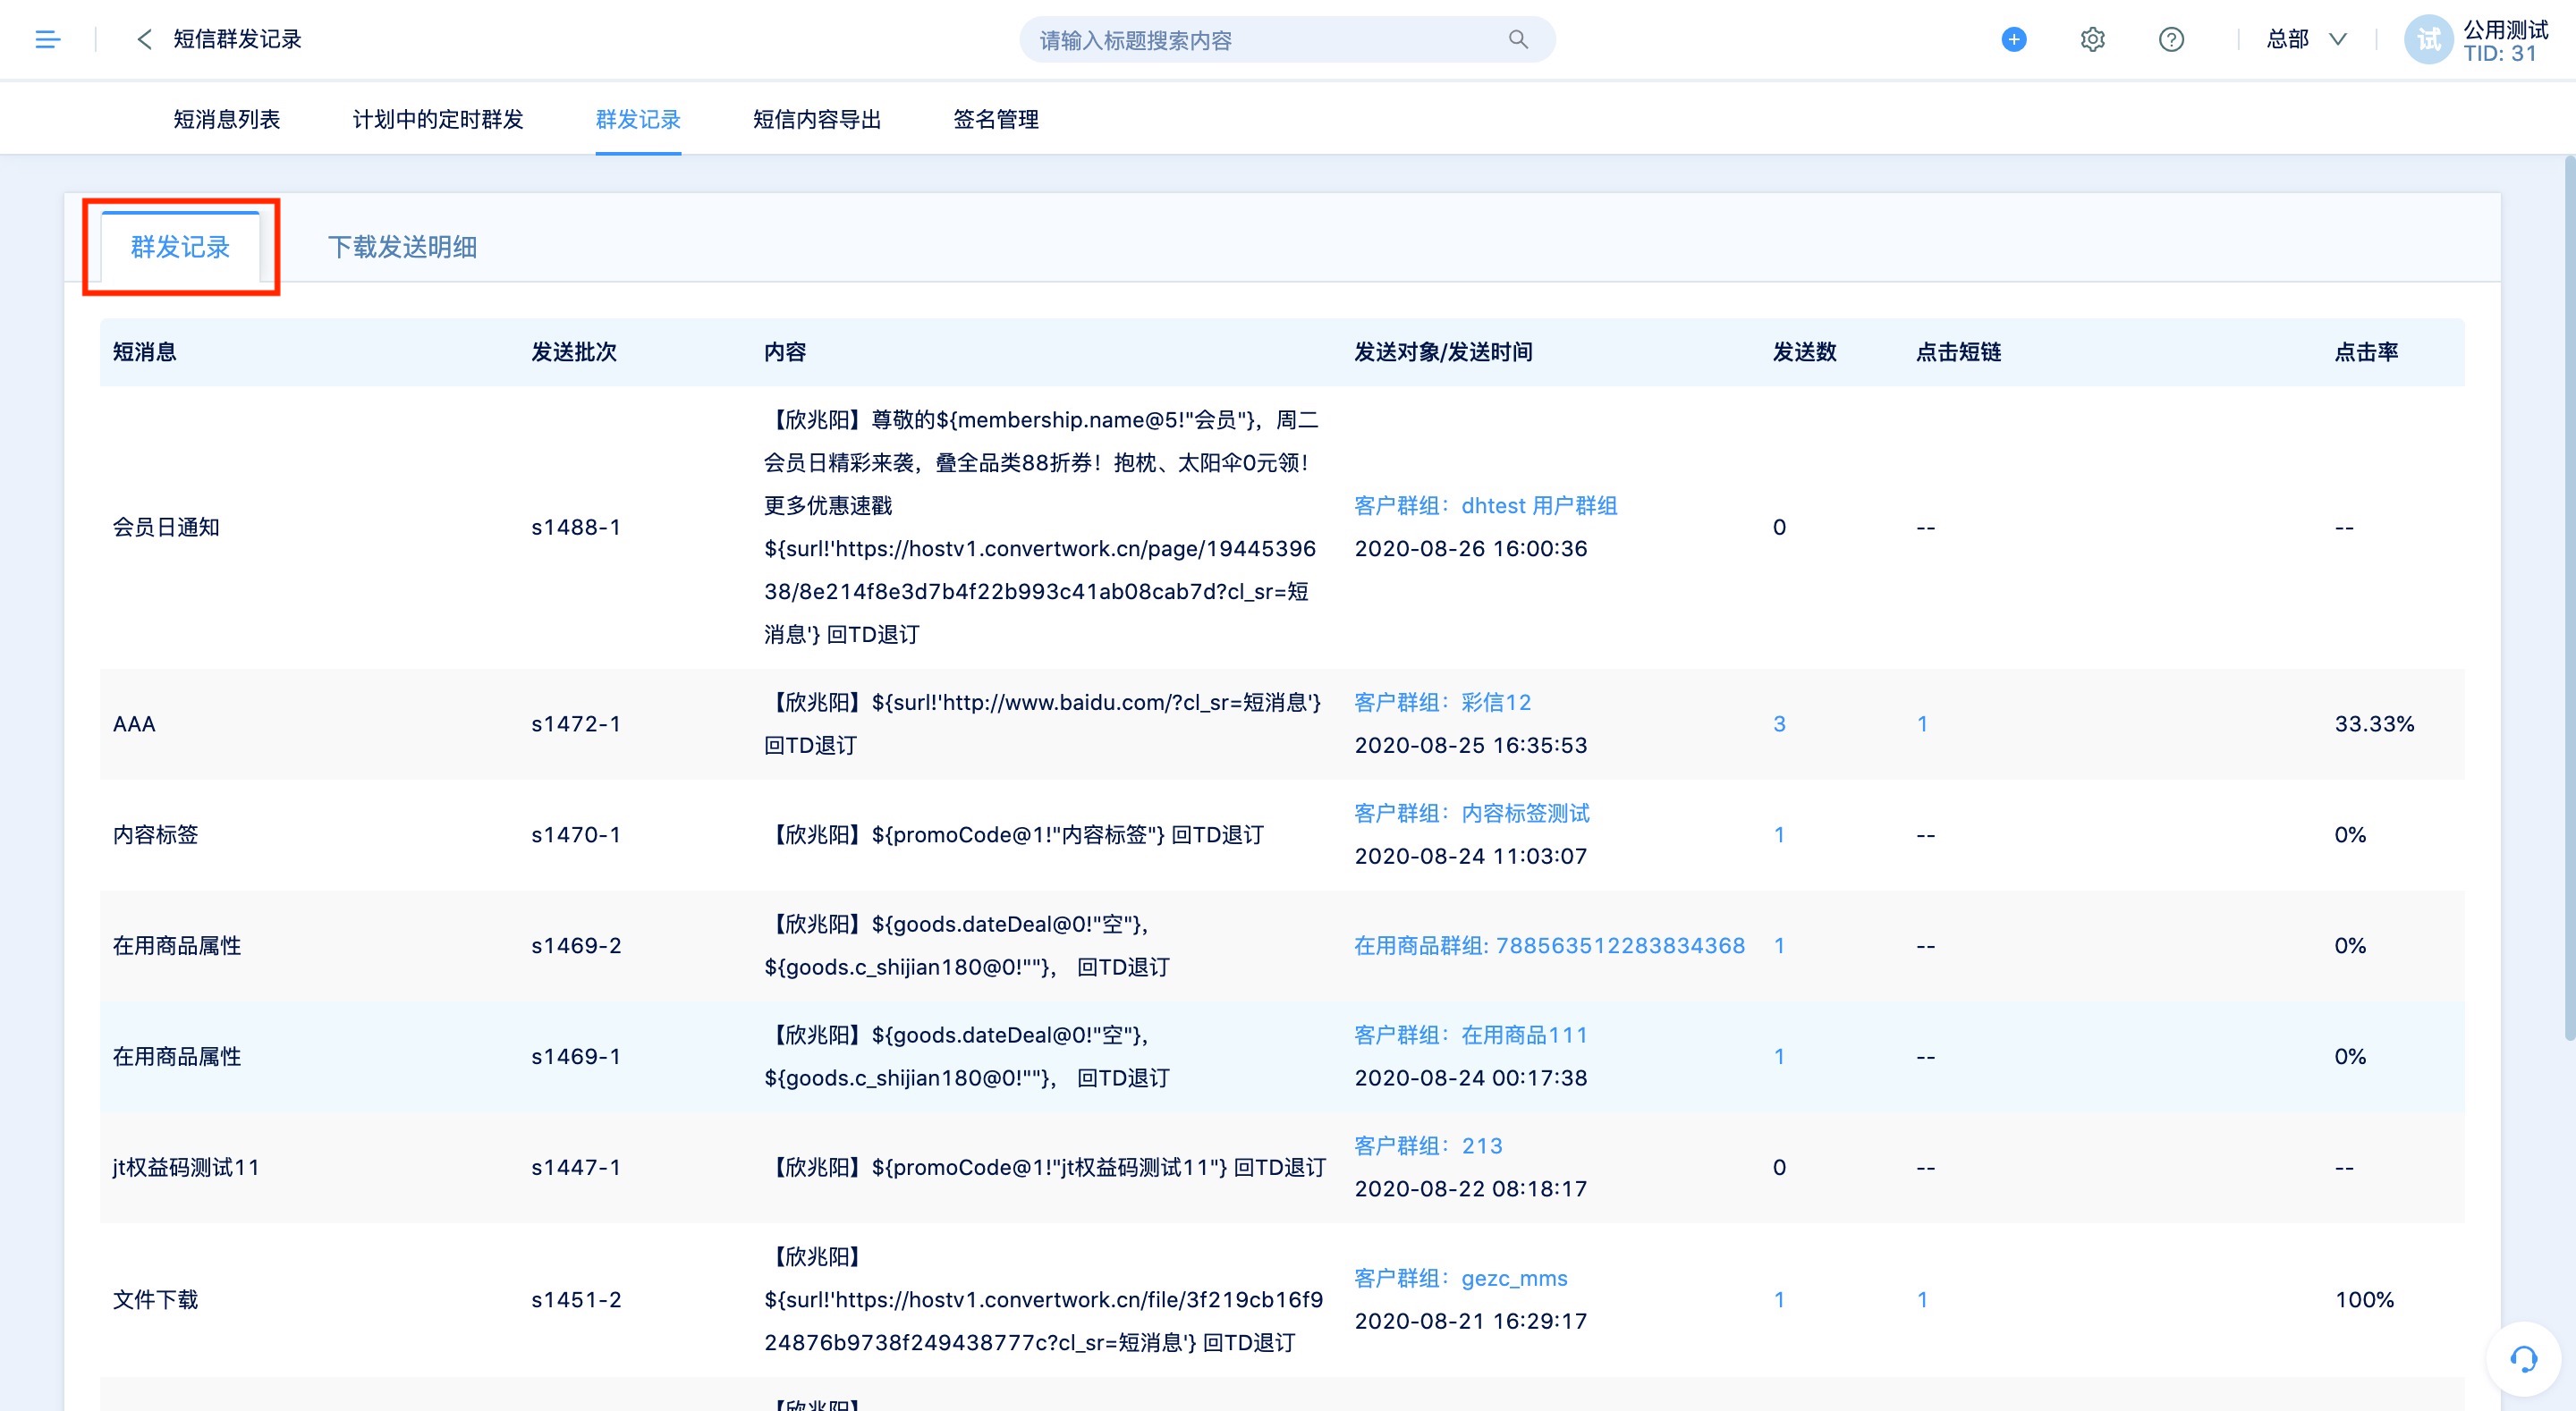Focus the title search input field

1286,40
